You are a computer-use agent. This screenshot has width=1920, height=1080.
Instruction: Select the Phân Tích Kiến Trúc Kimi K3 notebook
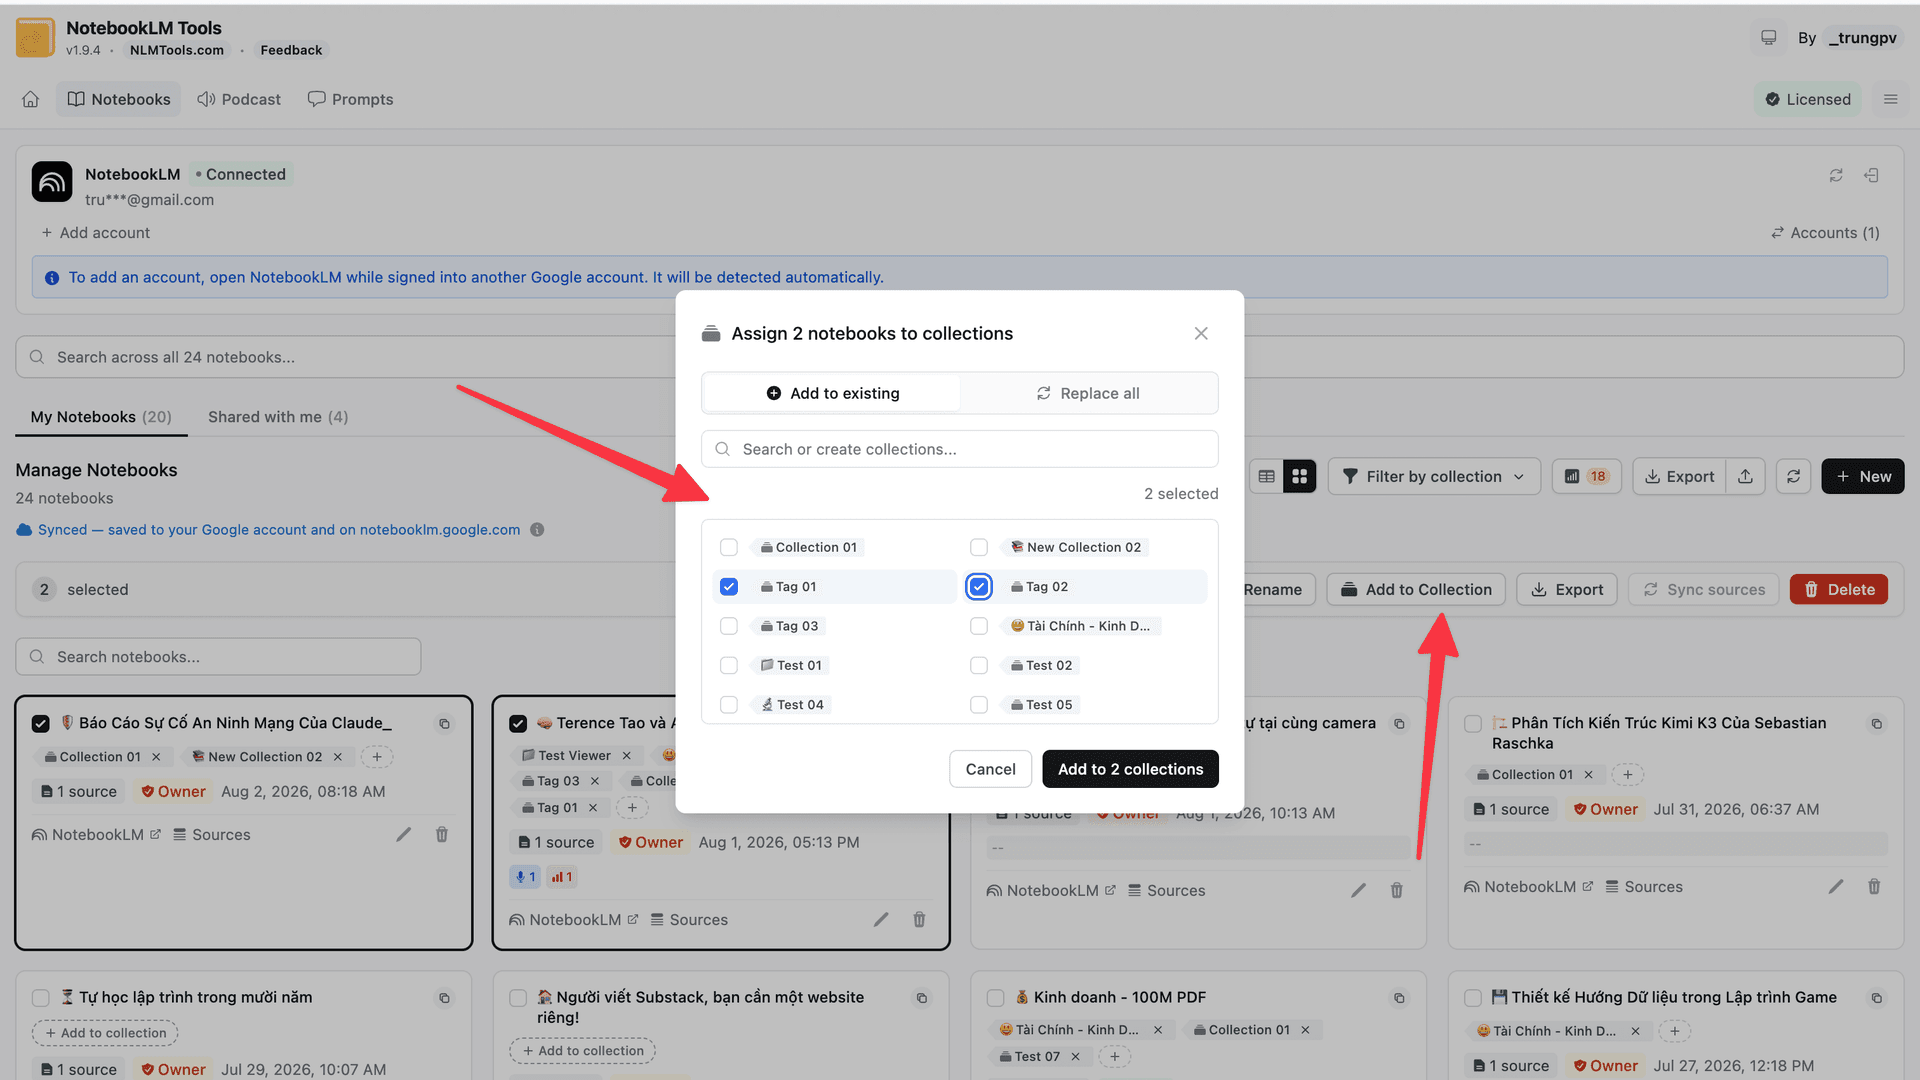1473,724
